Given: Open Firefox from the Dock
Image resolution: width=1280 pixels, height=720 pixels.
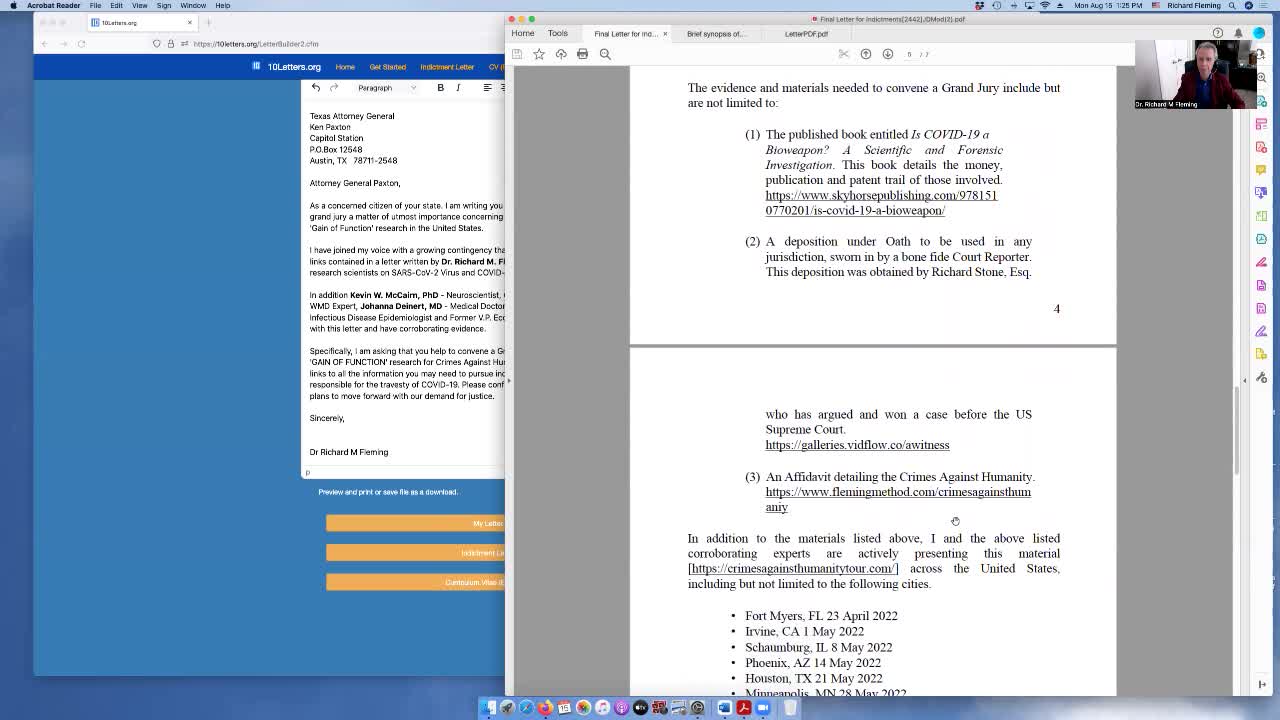Looking at the screenshot, I should click(545, 708).
